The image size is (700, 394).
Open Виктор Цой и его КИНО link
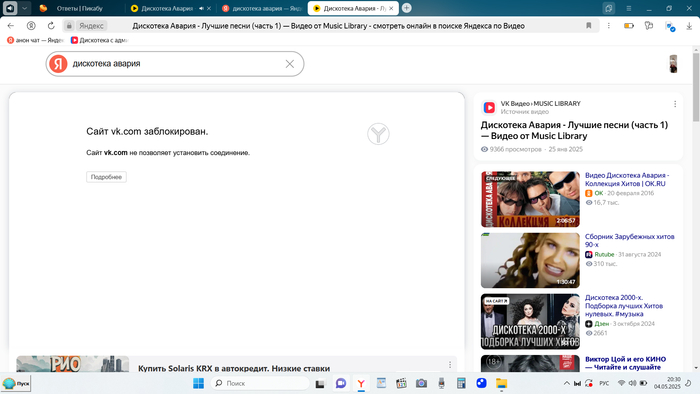coord(625,363)
